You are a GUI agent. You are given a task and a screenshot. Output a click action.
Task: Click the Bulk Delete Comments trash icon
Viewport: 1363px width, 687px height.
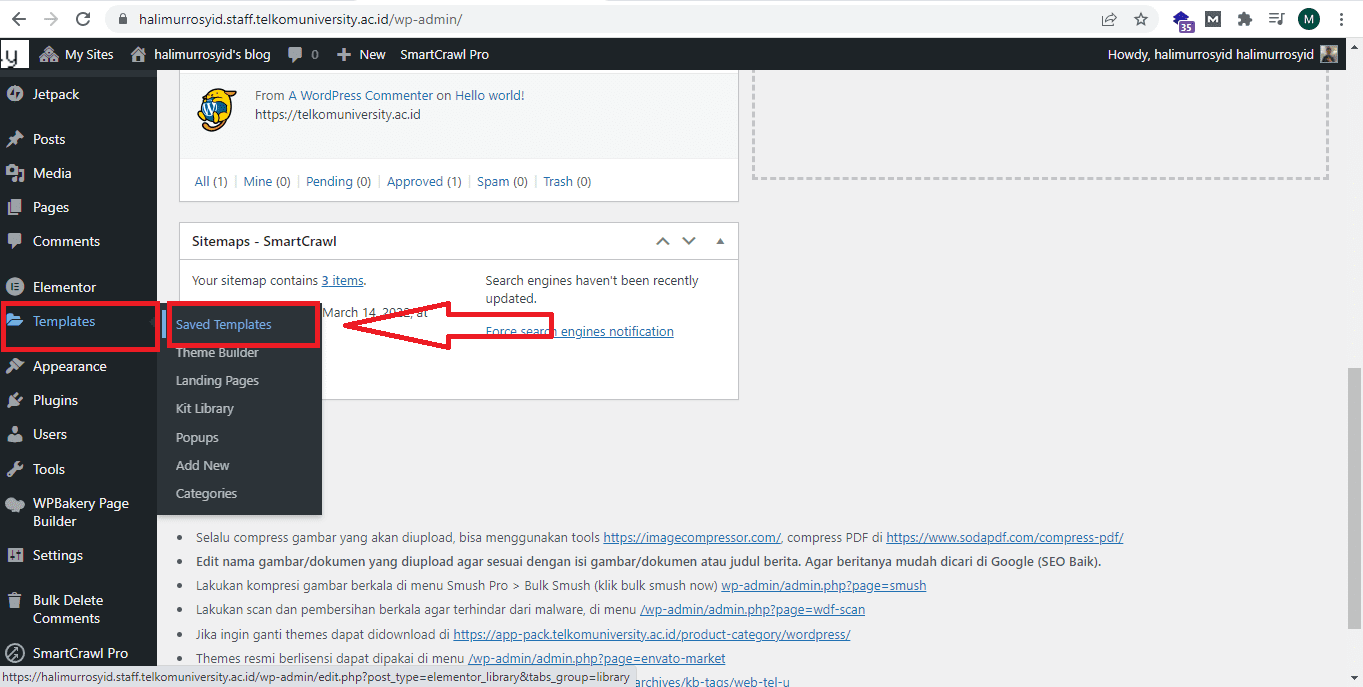point(14,601)
